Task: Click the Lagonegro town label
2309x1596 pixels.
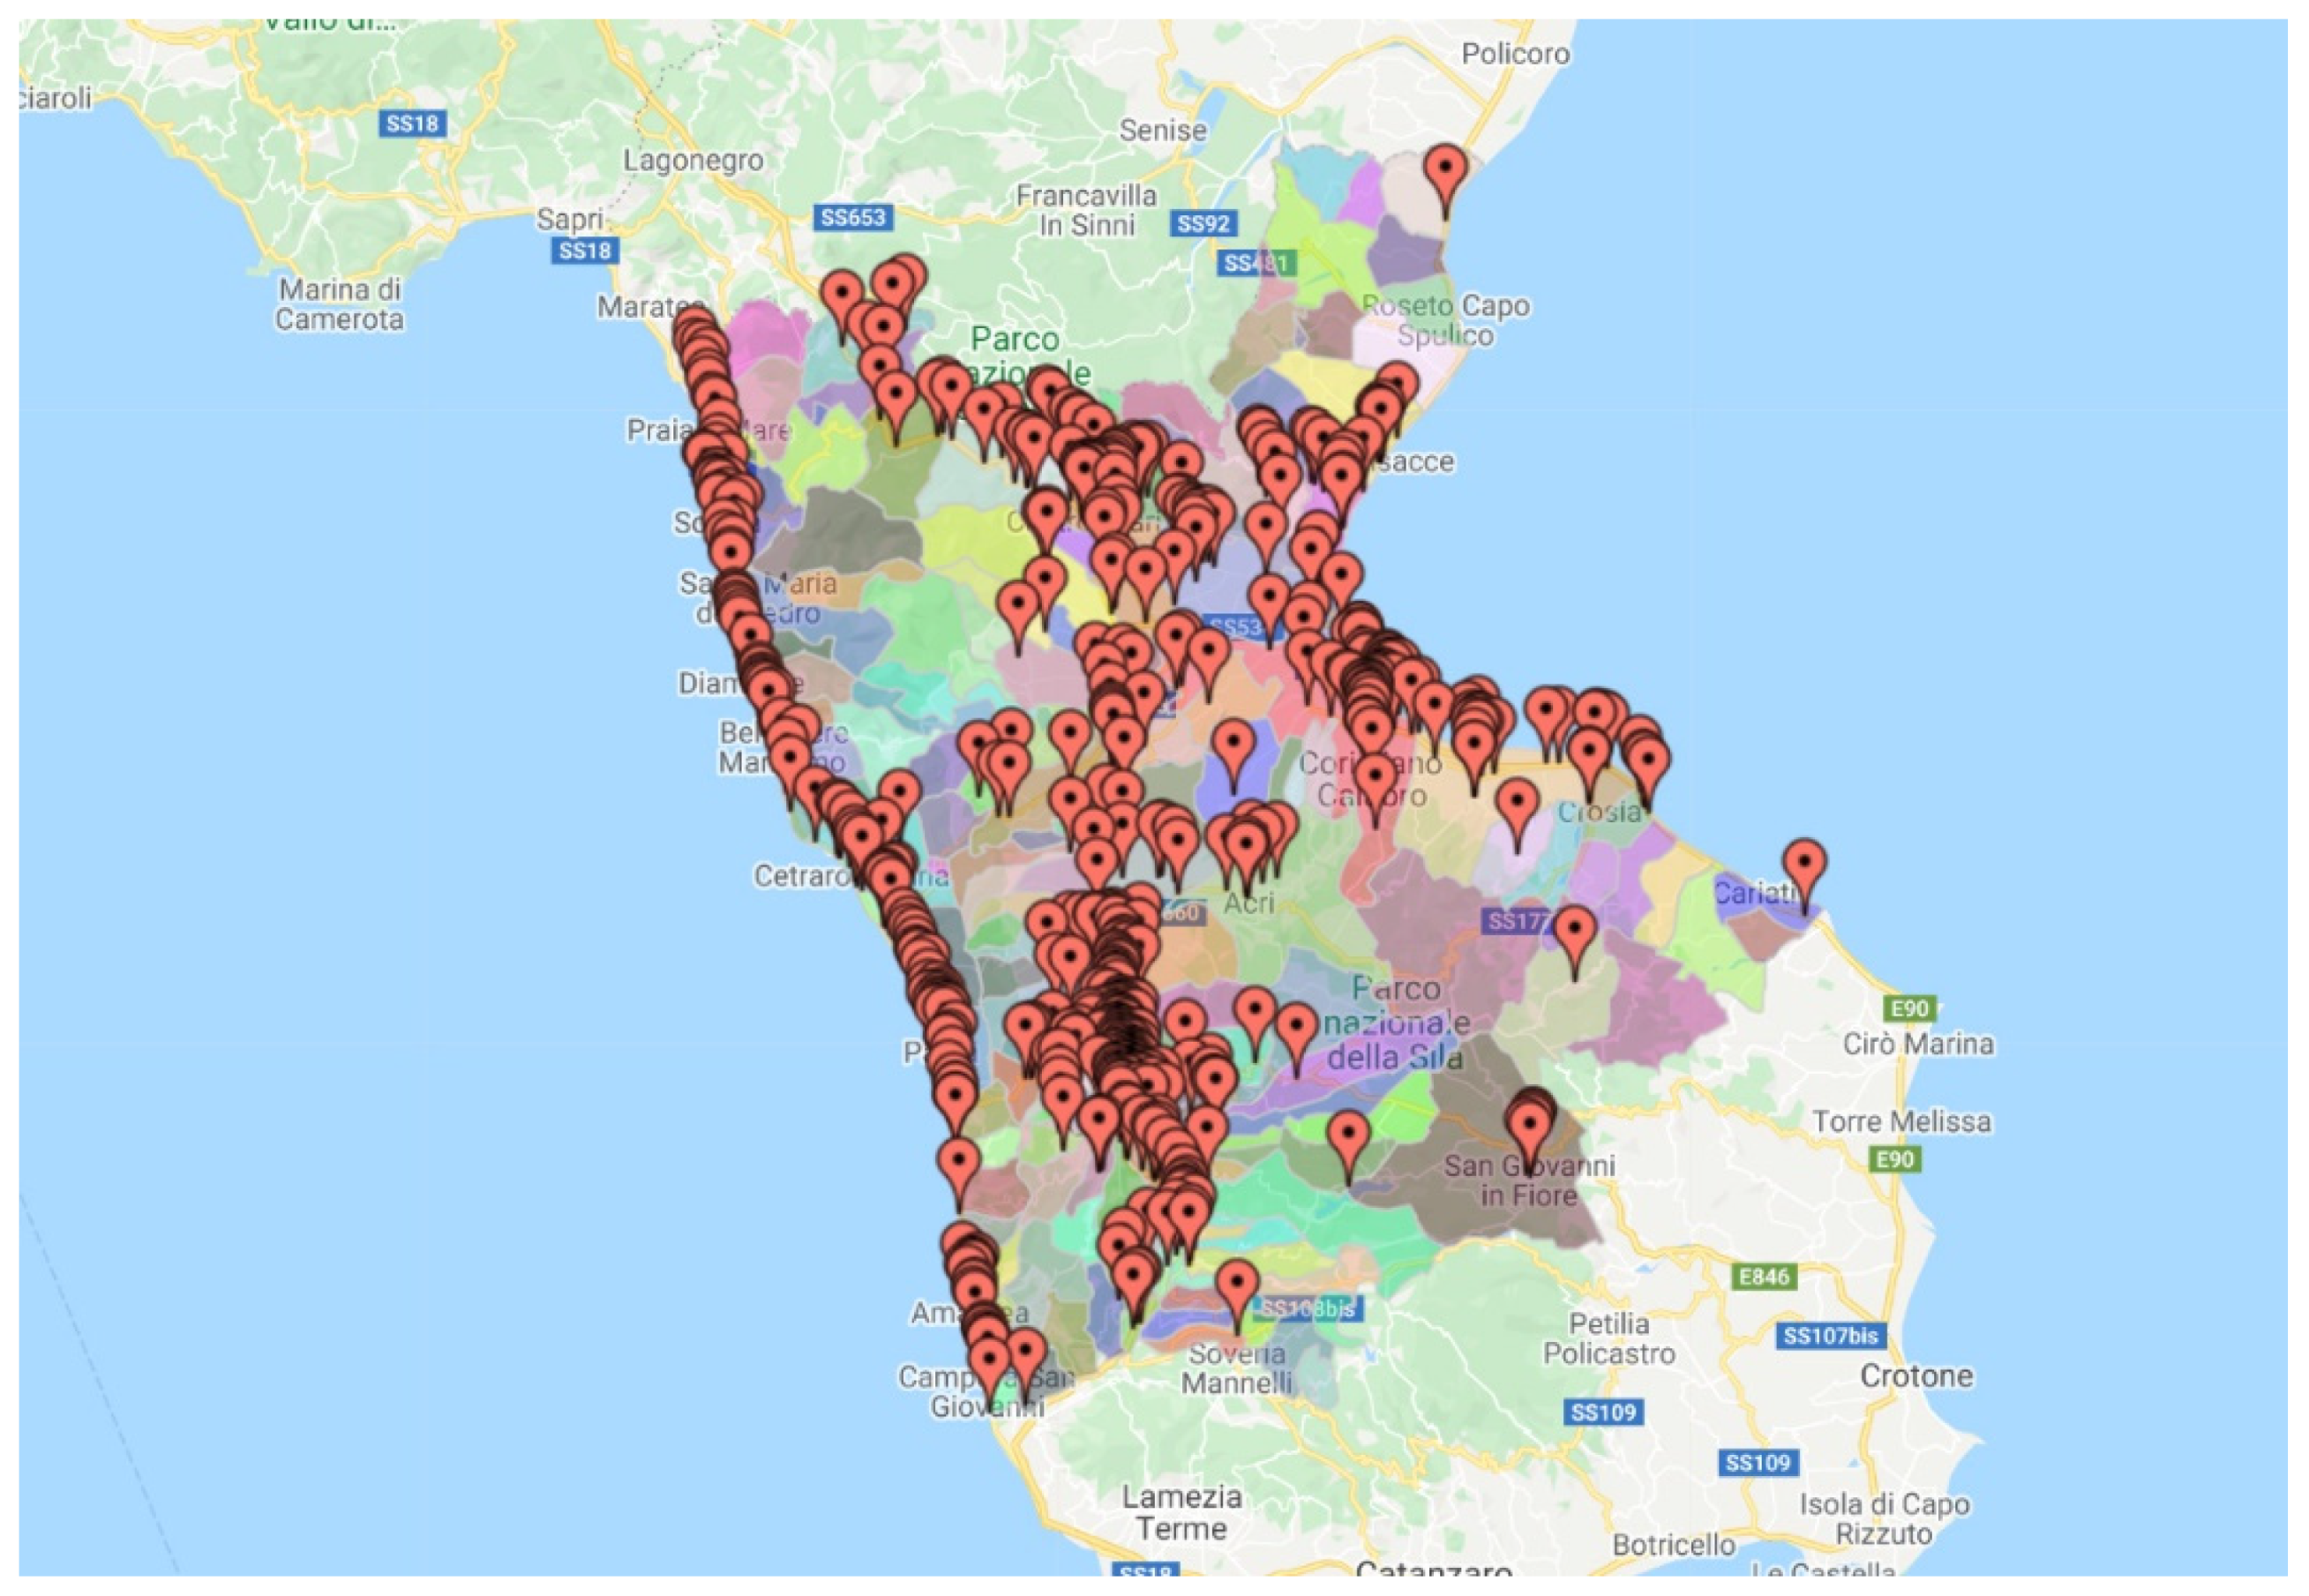Action: click(x=693, y=160)
